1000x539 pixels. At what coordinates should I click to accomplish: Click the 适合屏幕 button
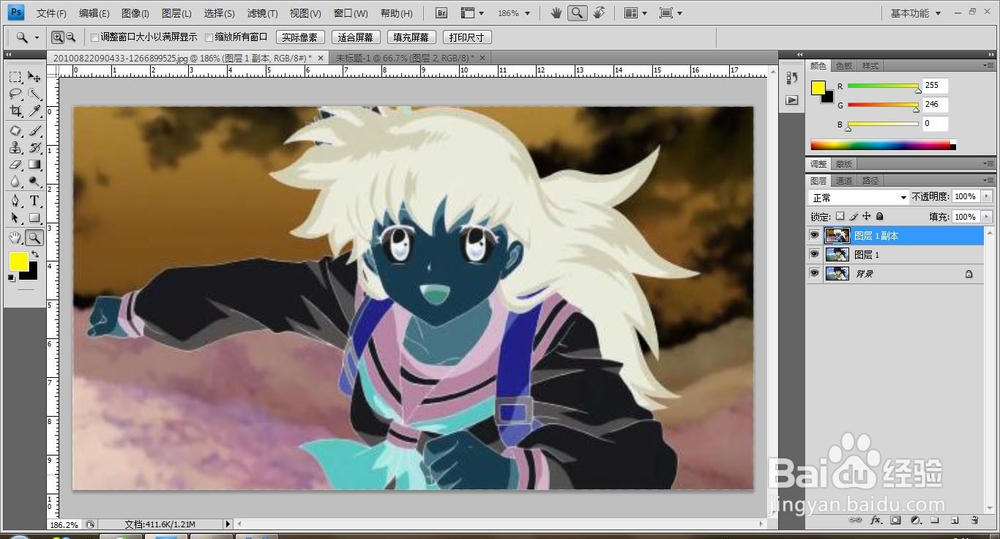pos(355,38)
